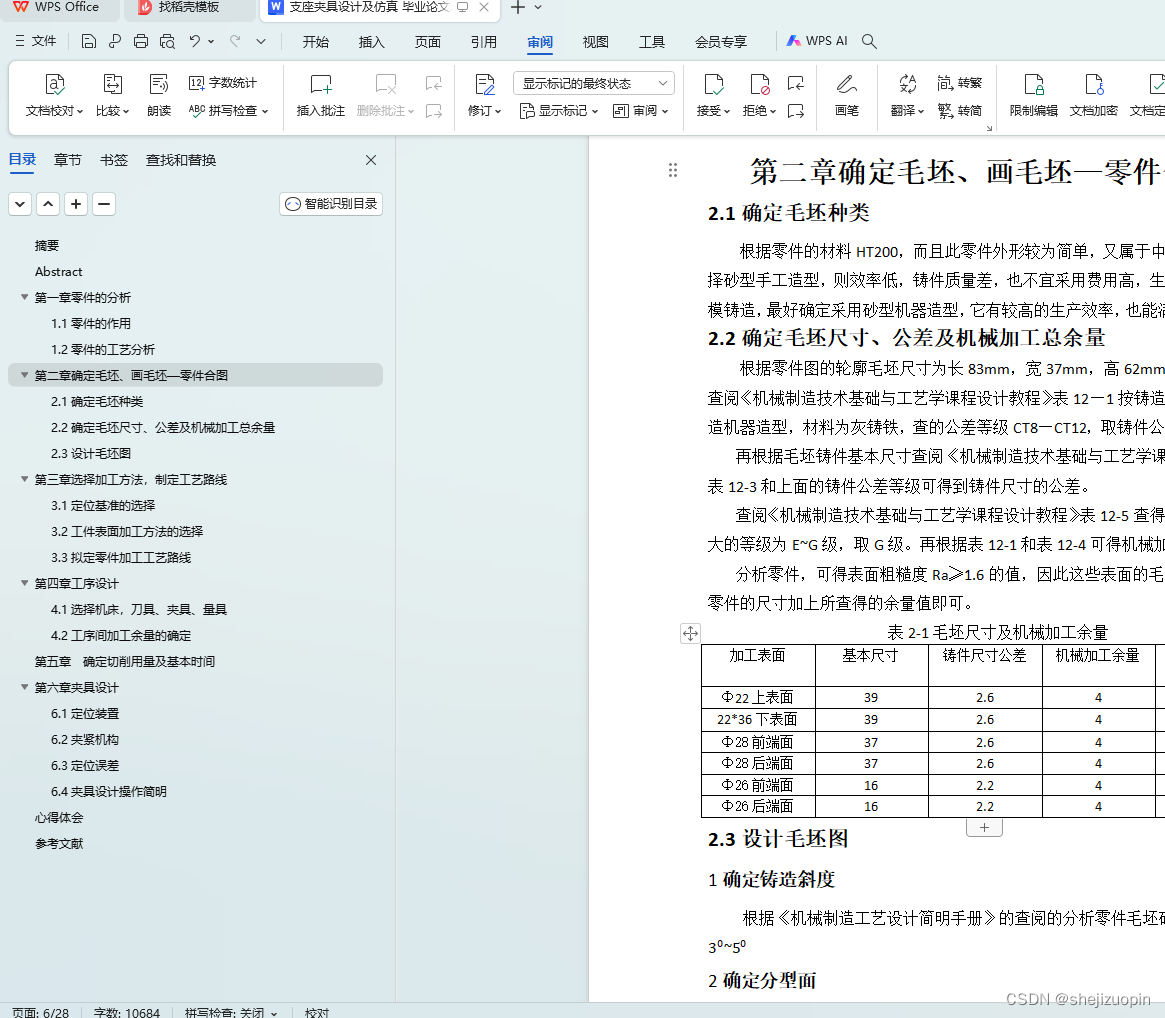The height and width of the screenshot is (1018, 1165).
Task: Collapse 第四章工序设计 tree node
Action: click(x=25, y=583)
